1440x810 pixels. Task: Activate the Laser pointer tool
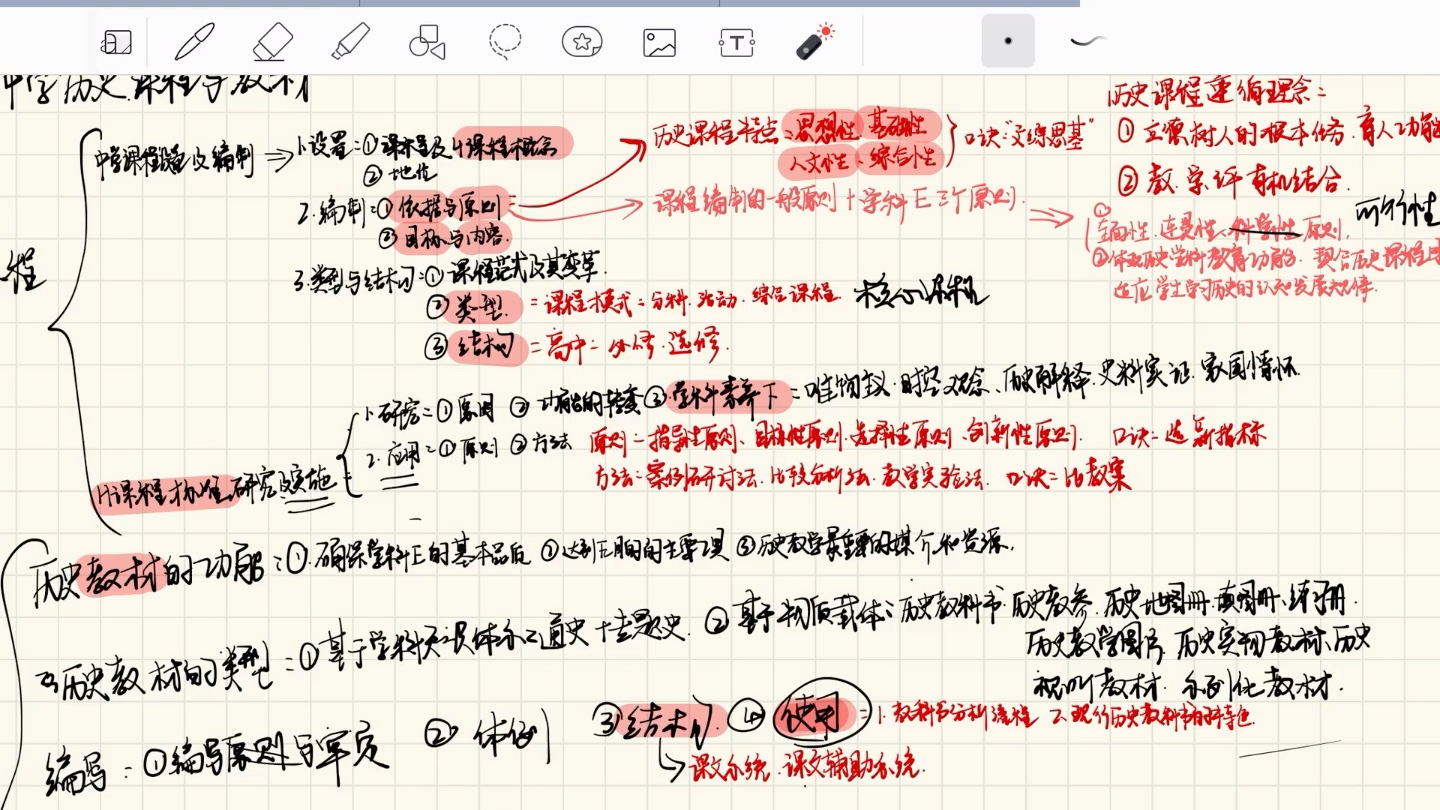tap(815, 42)
